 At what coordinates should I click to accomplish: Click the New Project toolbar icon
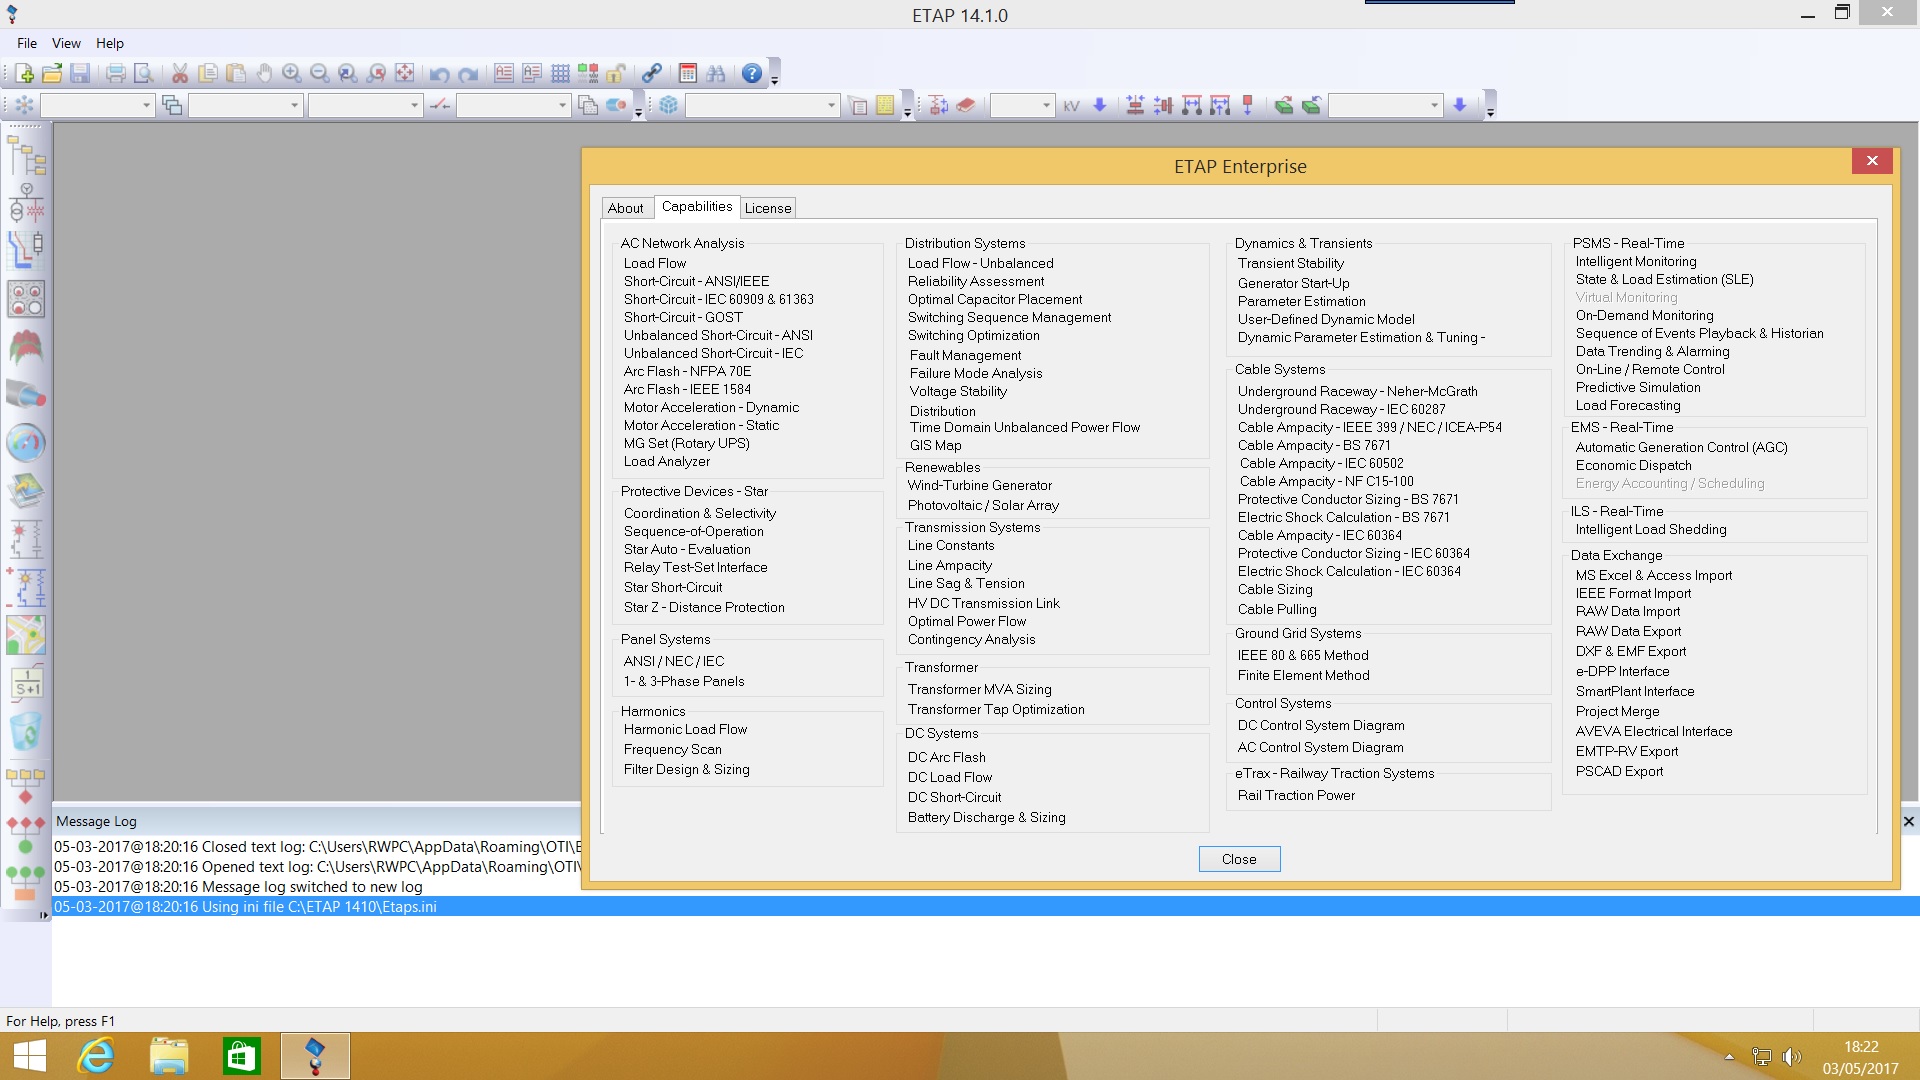tap(24, 73)
